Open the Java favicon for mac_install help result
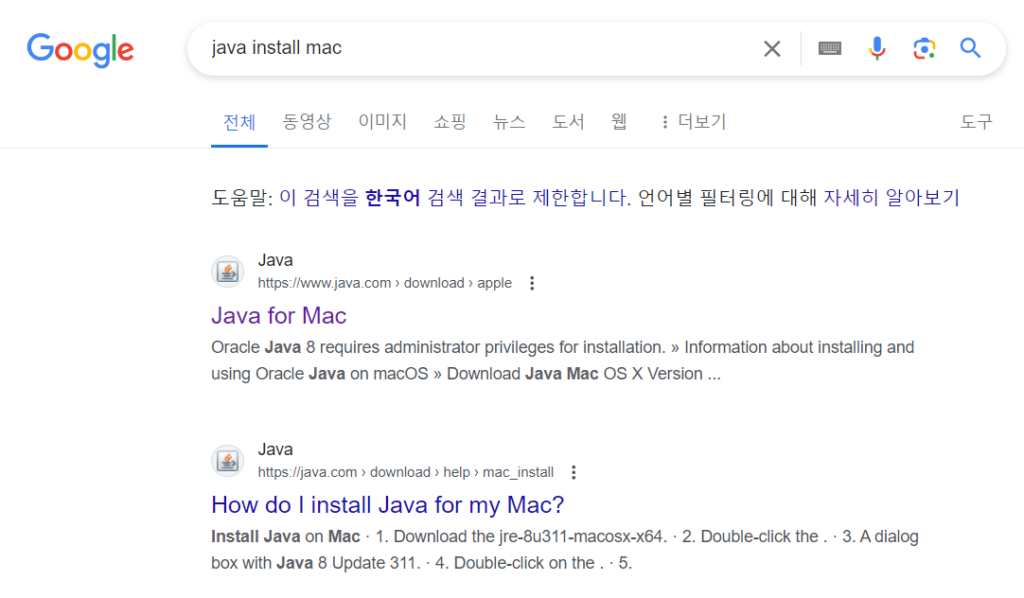Screen dimensions: 1024x598 click(227, 461)
